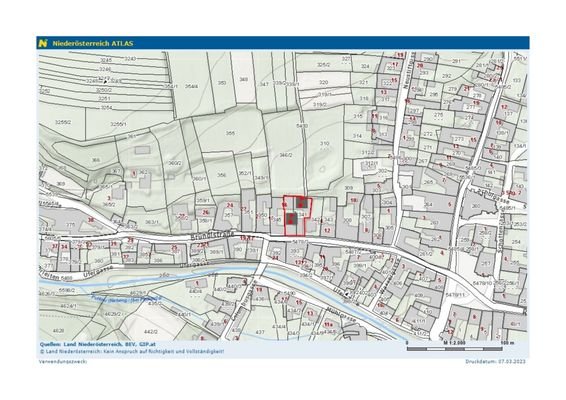This screenshot has height=400, width=566.
Task: Click the Verwendungszweck field label
Action: tap(63, 361)
